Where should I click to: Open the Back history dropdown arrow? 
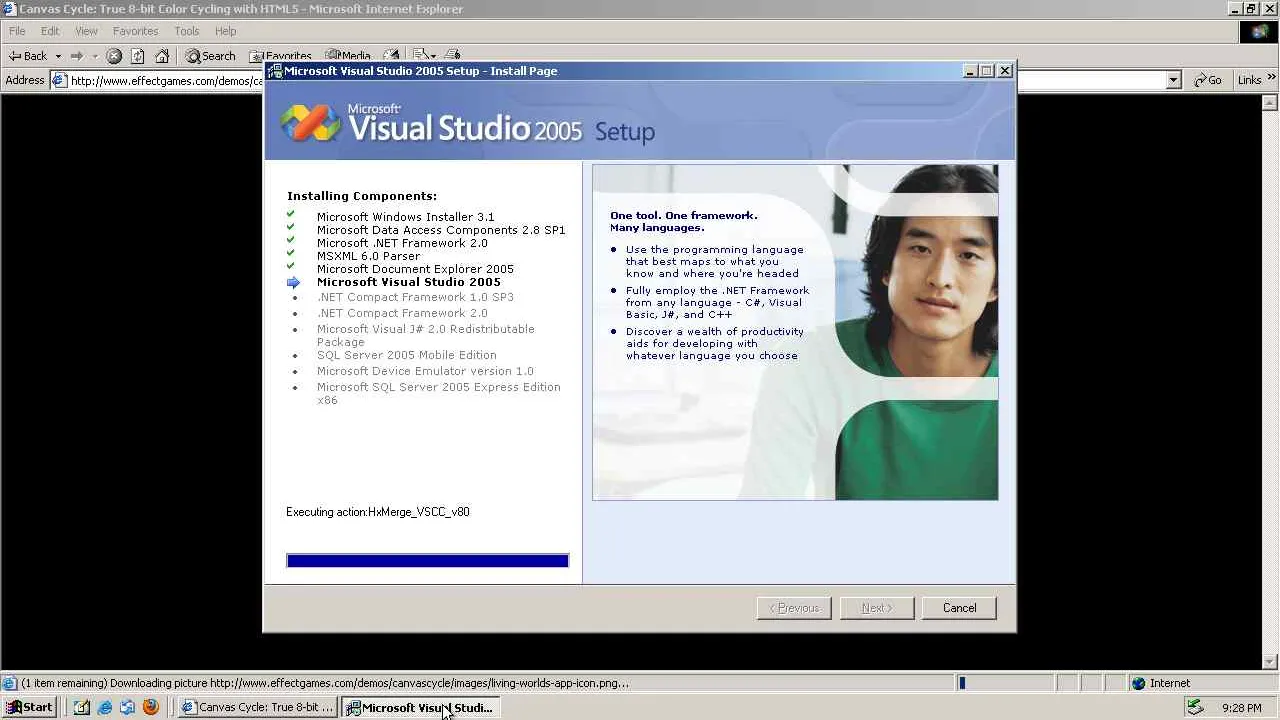pyautogui.click(x=58, y=56)
